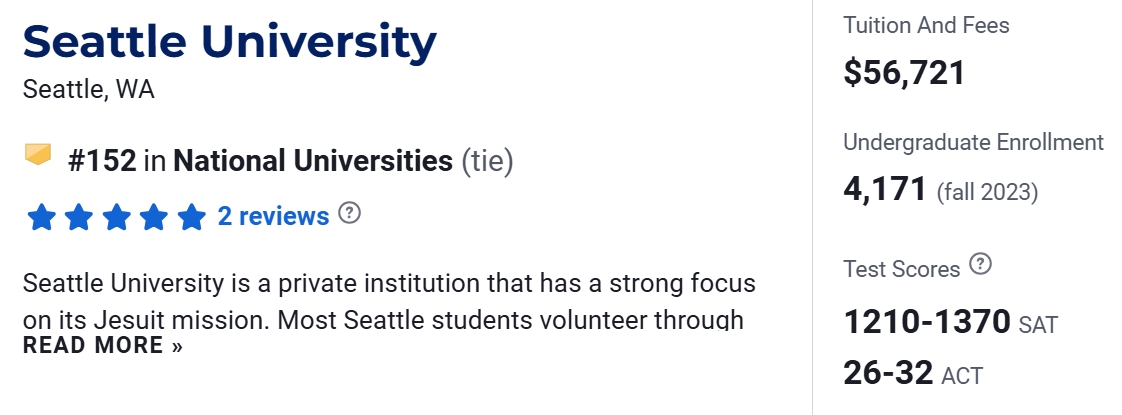The image size is (1122, 415).
Task: Click the 26-32 ACT score range
Action: pyautogui.click(x=889, y=374)
